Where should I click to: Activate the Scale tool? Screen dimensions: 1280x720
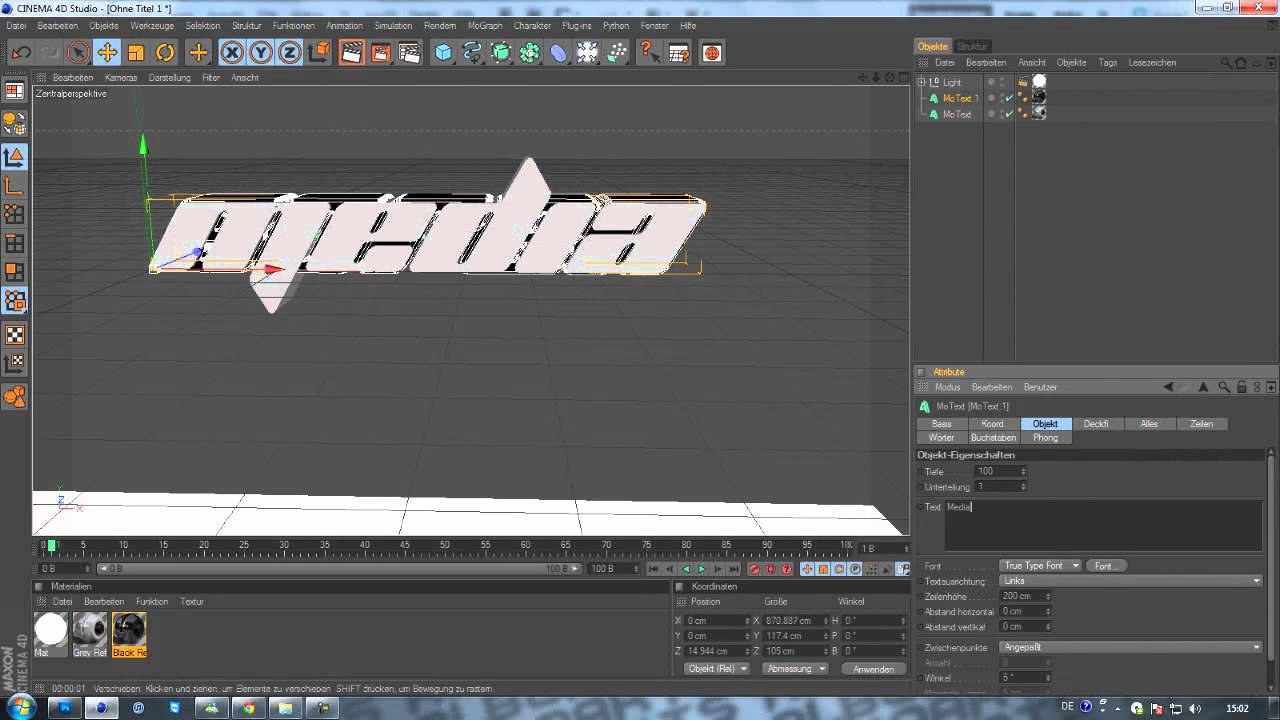(x=136, y=53)
